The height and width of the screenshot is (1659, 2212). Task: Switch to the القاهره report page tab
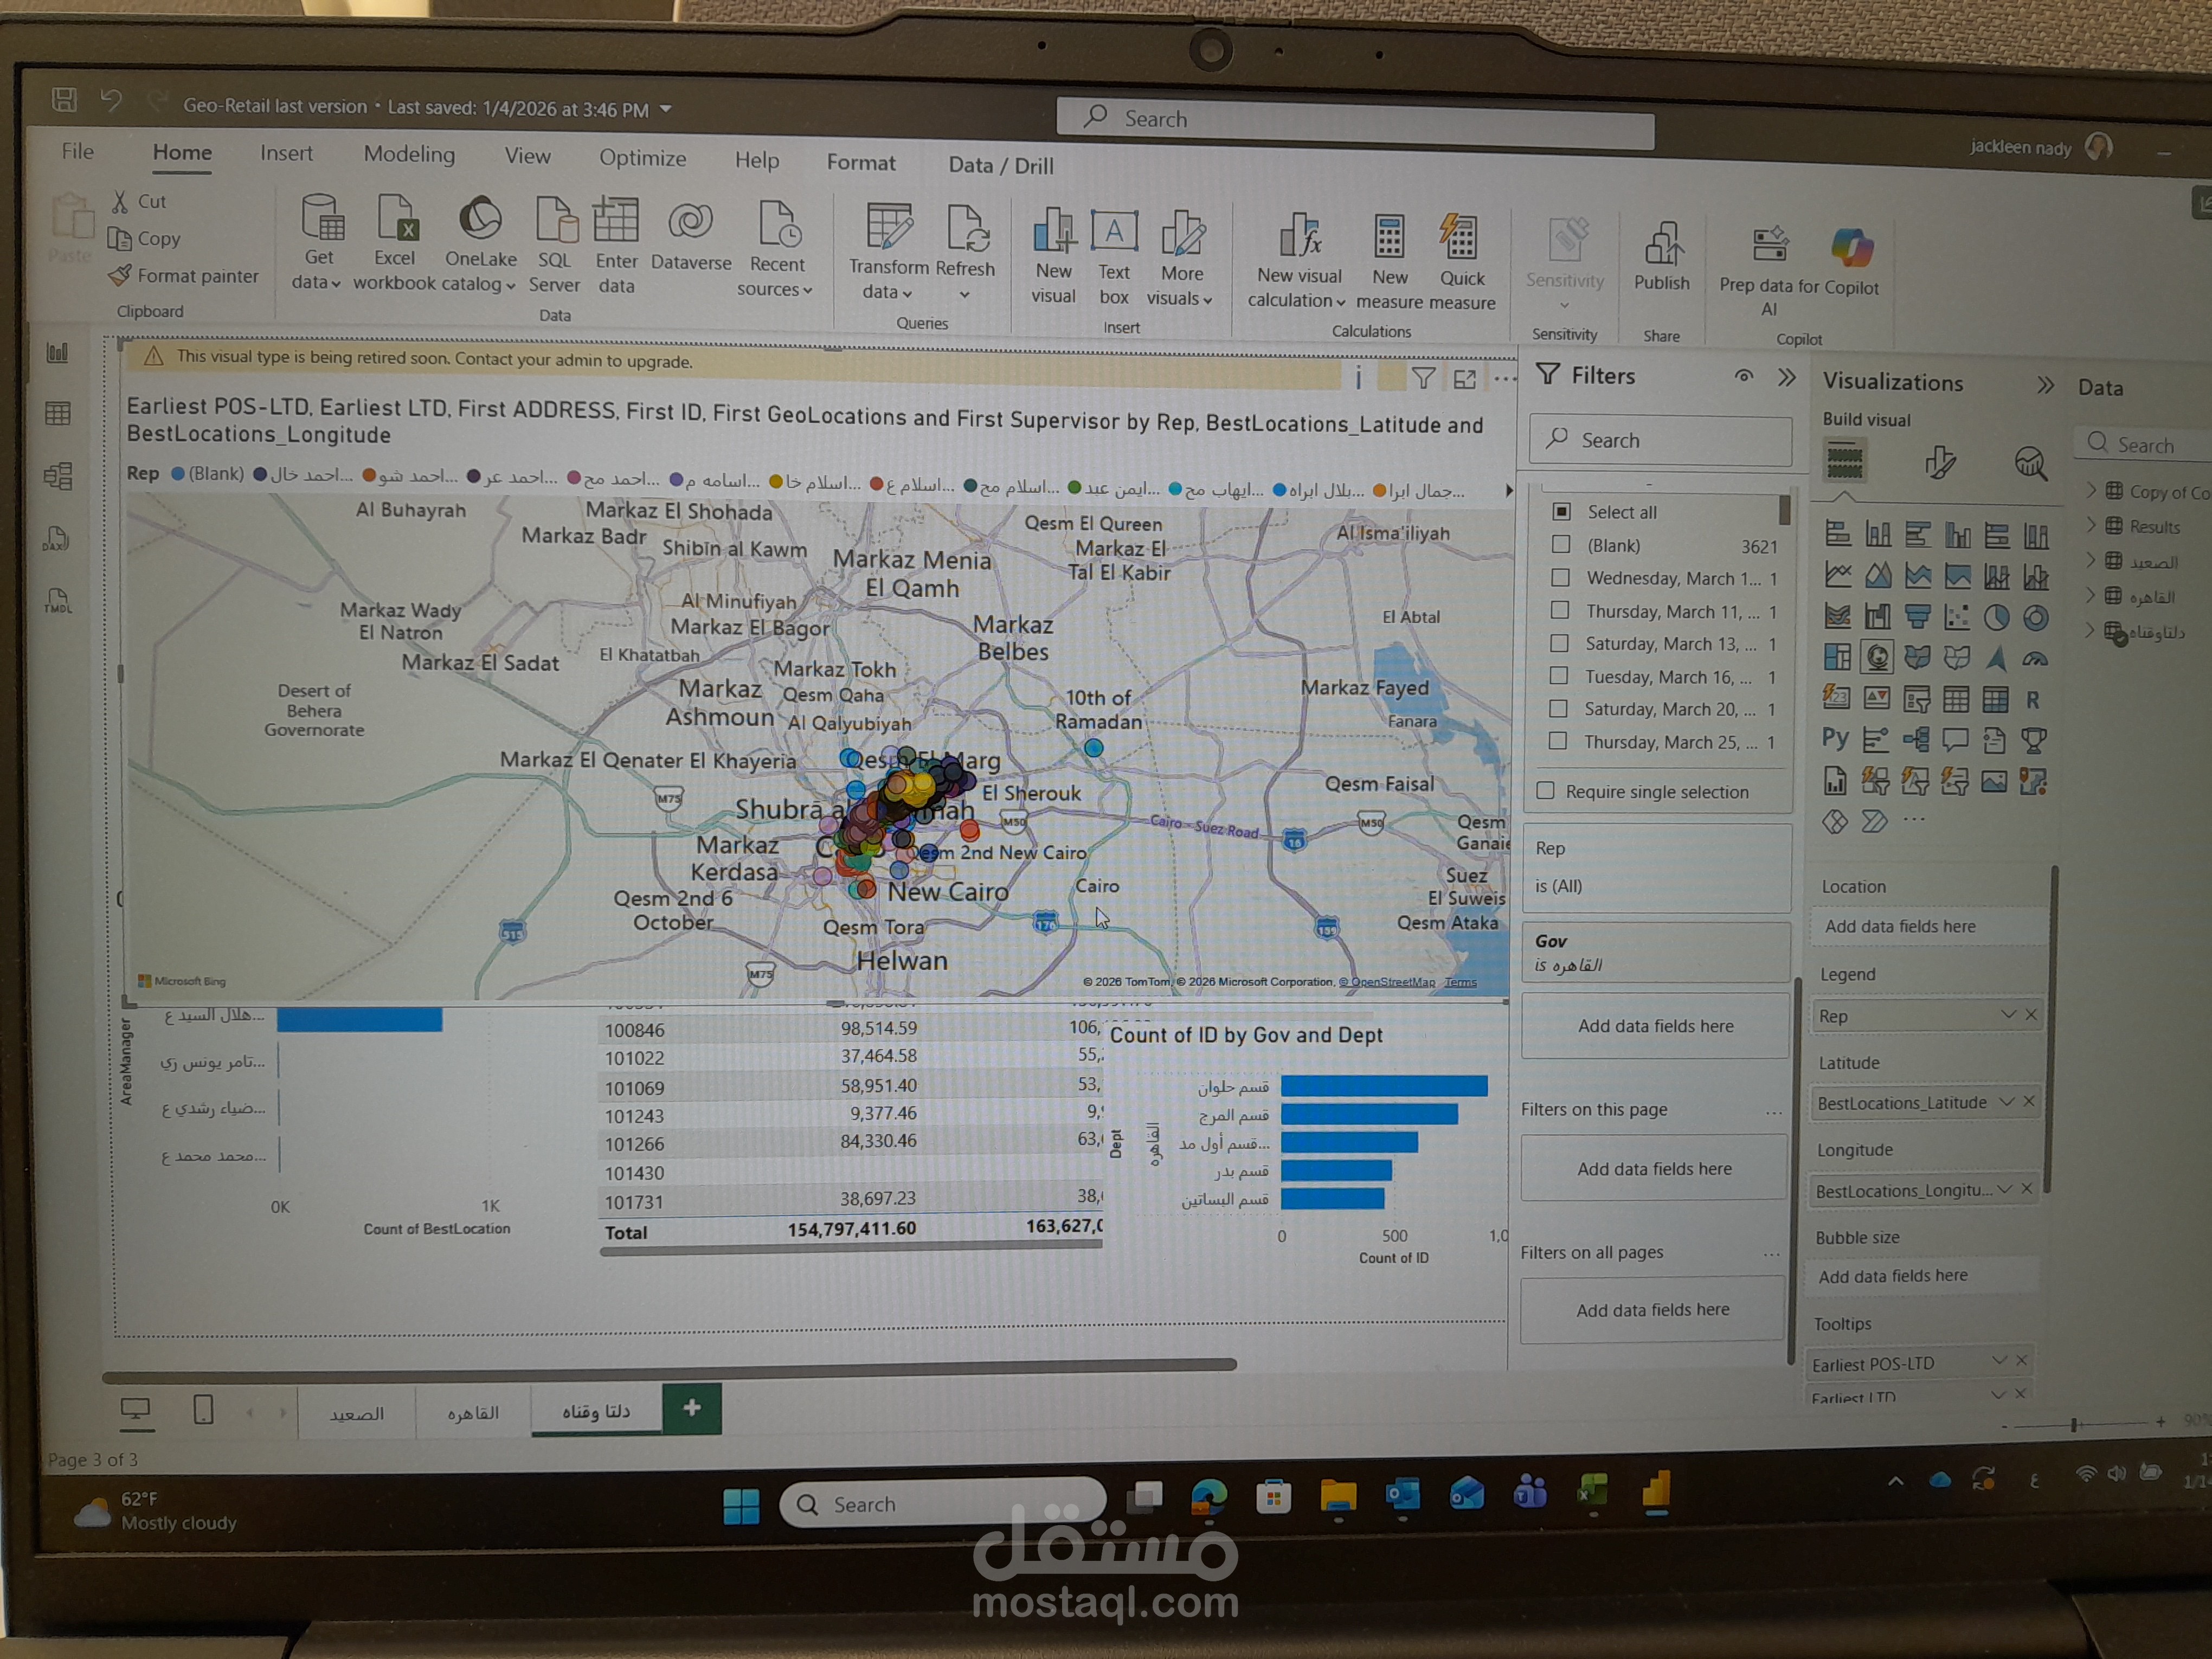473,1412
